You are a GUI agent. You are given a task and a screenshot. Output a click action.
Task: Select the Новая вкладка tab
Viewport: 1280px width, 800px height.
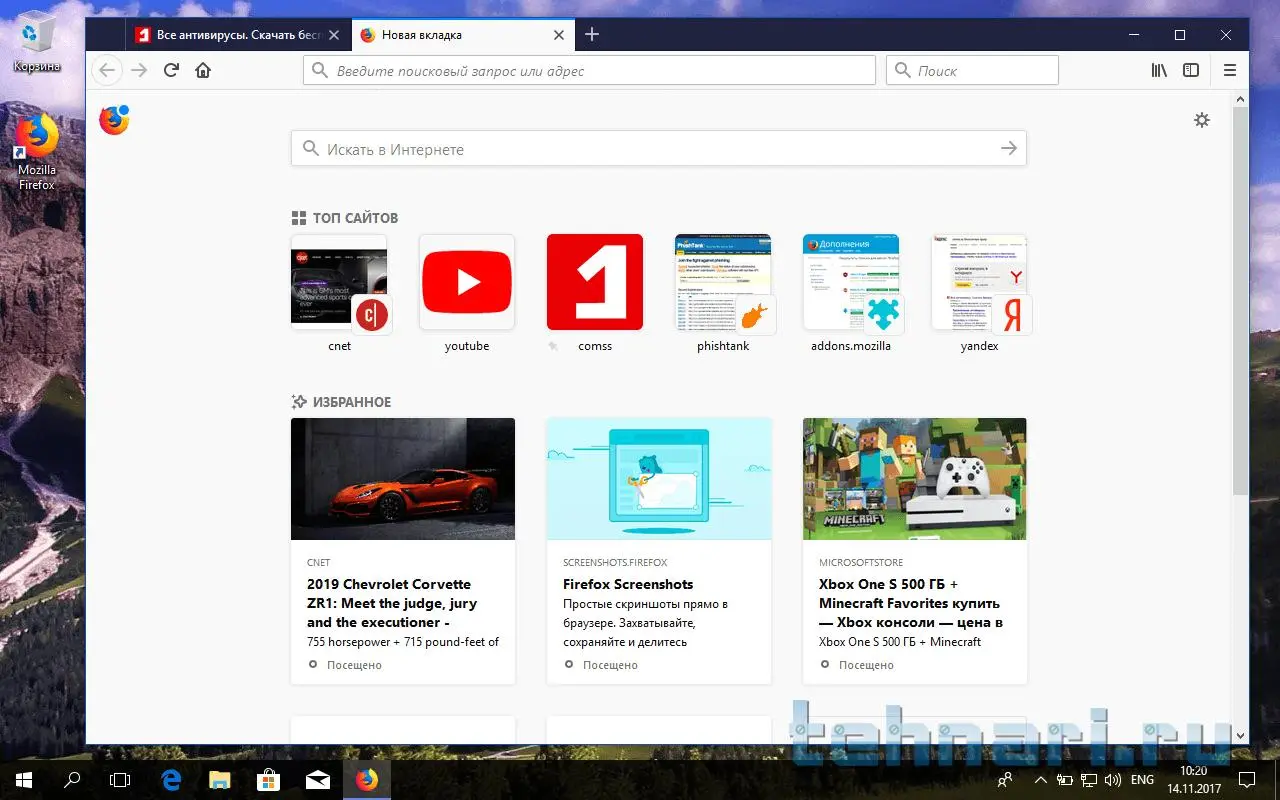(462, 35)
